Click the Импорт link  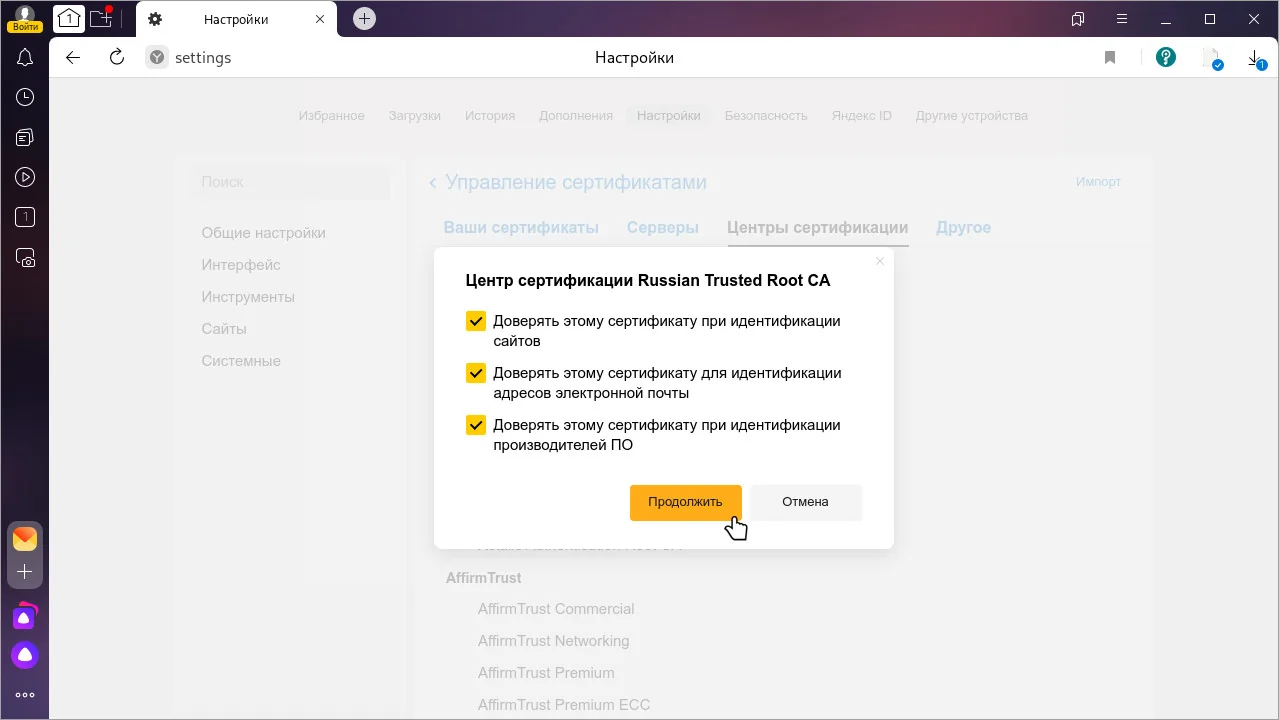click(1098, 182)
